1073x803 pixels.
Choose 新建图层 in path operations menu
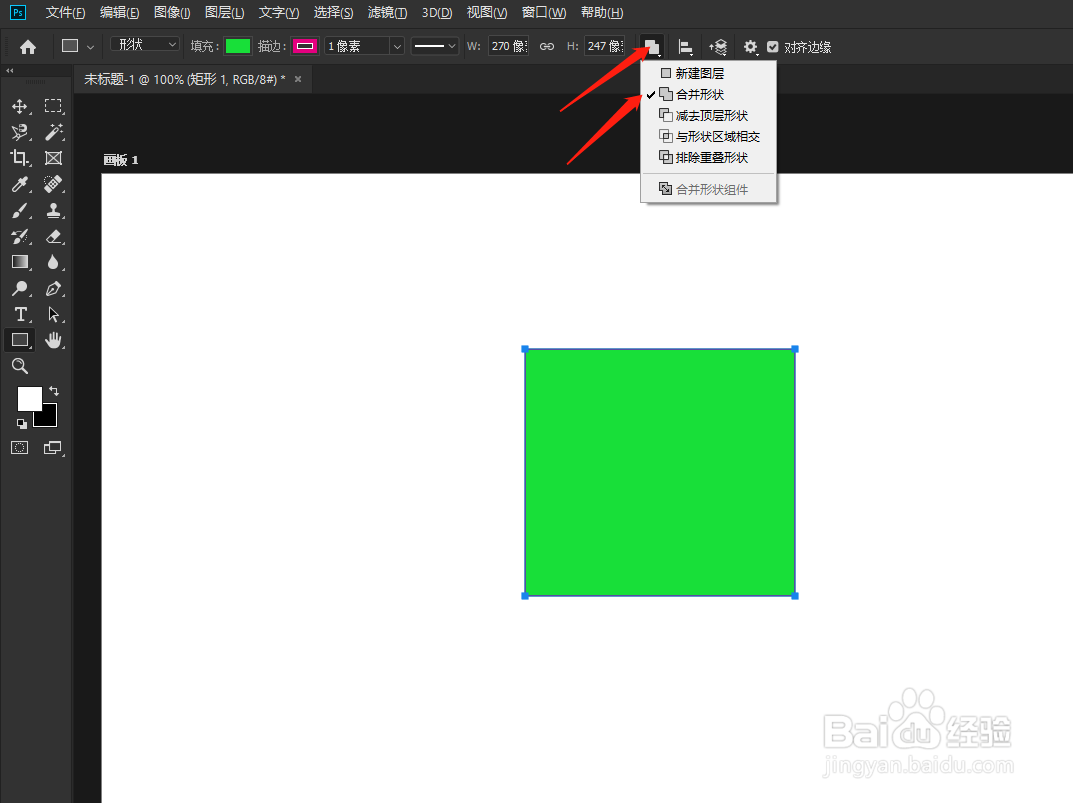[x=708, y=73]
